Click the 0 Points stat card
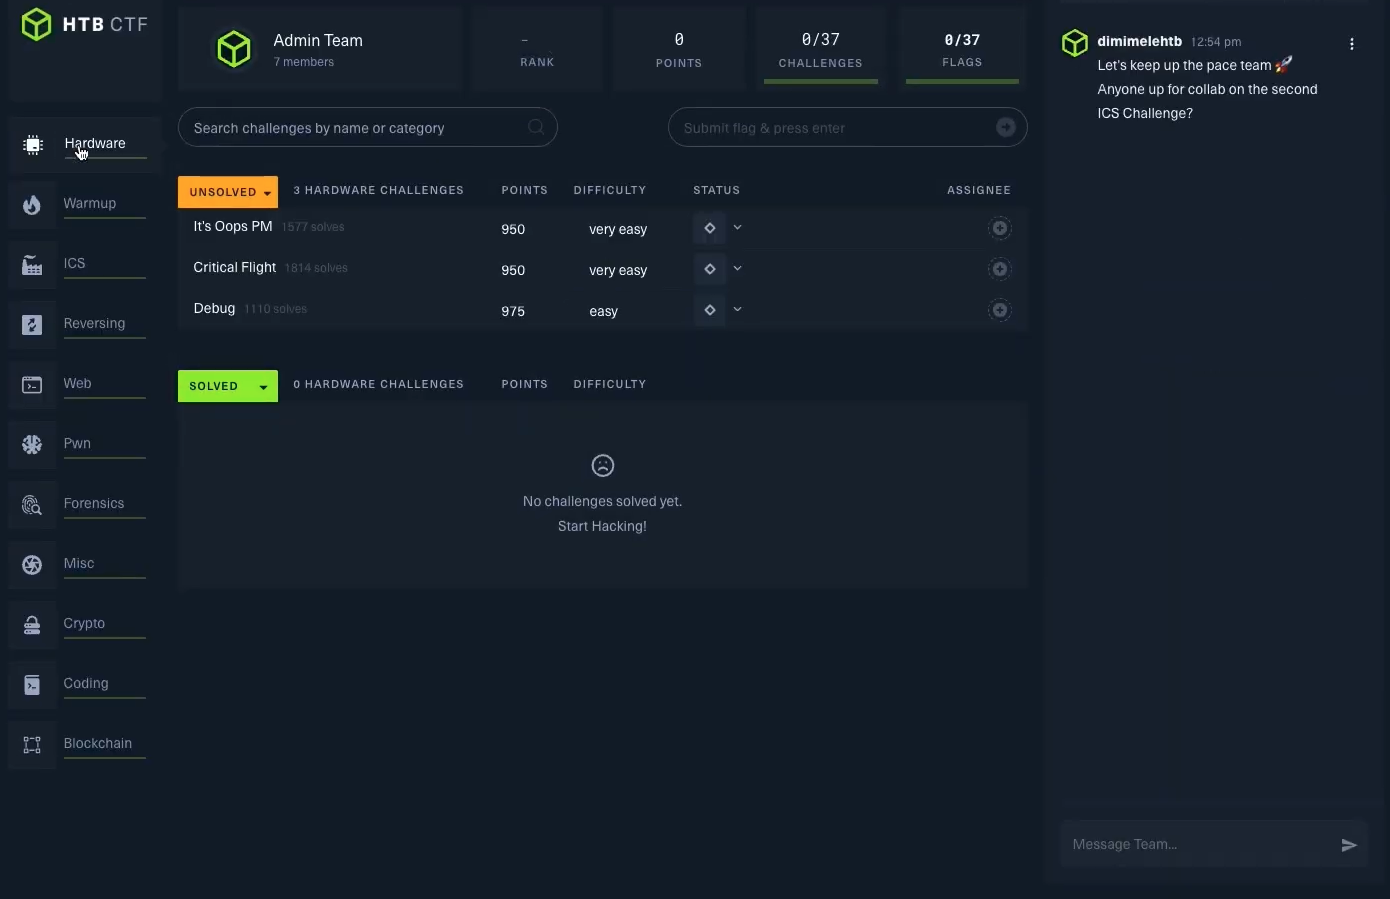 pyautogui.click(x=679, y=48)
